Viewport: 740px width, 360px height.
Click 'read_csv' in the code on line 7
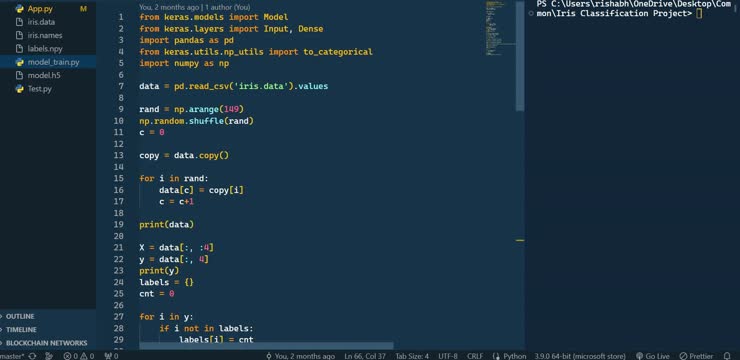coord(209,86)
